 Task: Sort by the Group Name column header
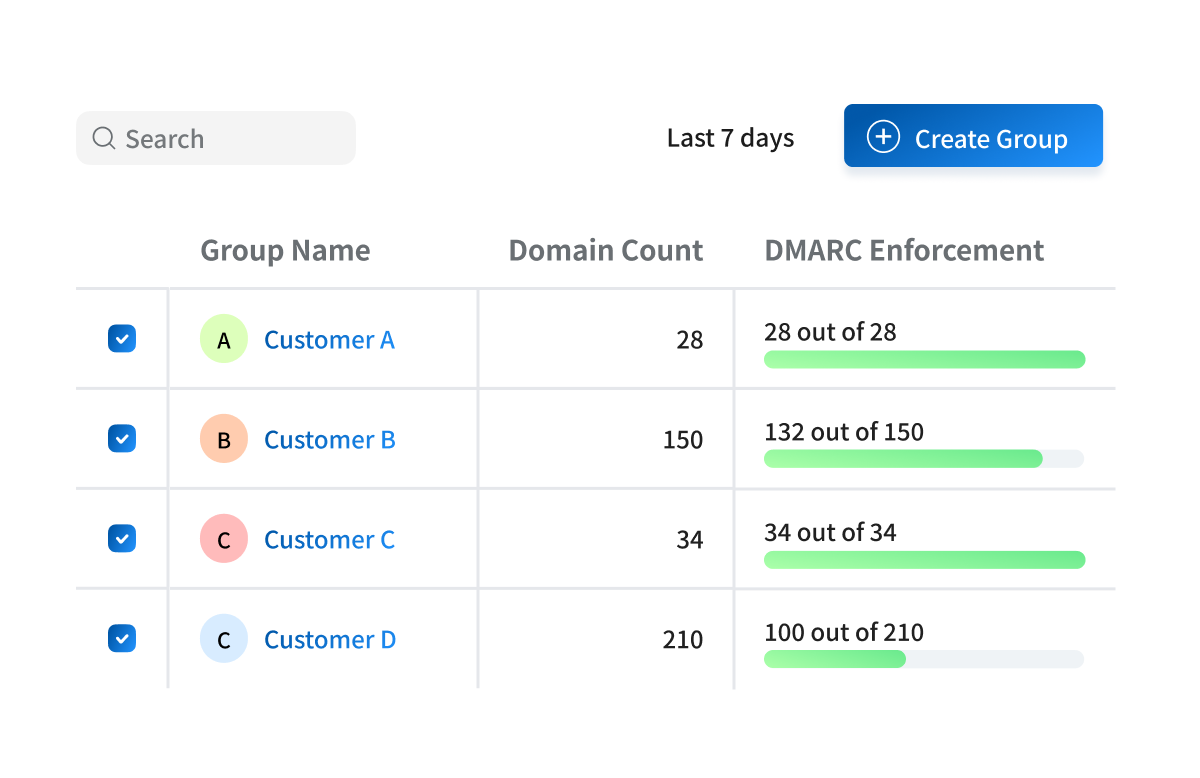285,250
